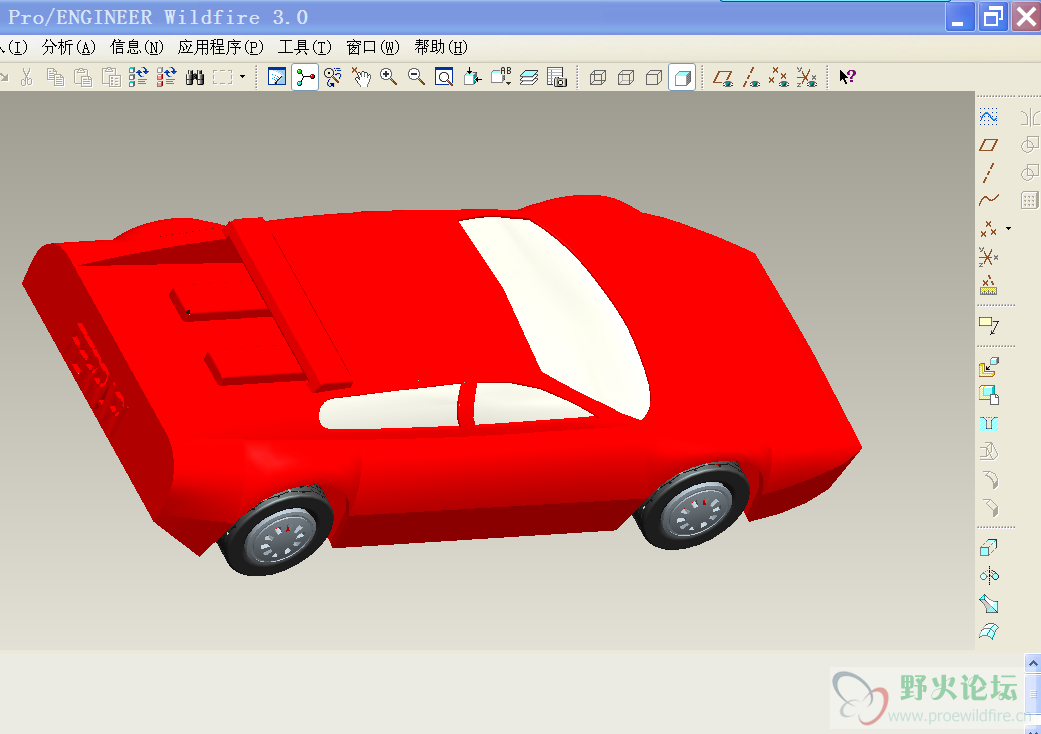Click the Zoom Out magnifier

click(x=416, y=77)
